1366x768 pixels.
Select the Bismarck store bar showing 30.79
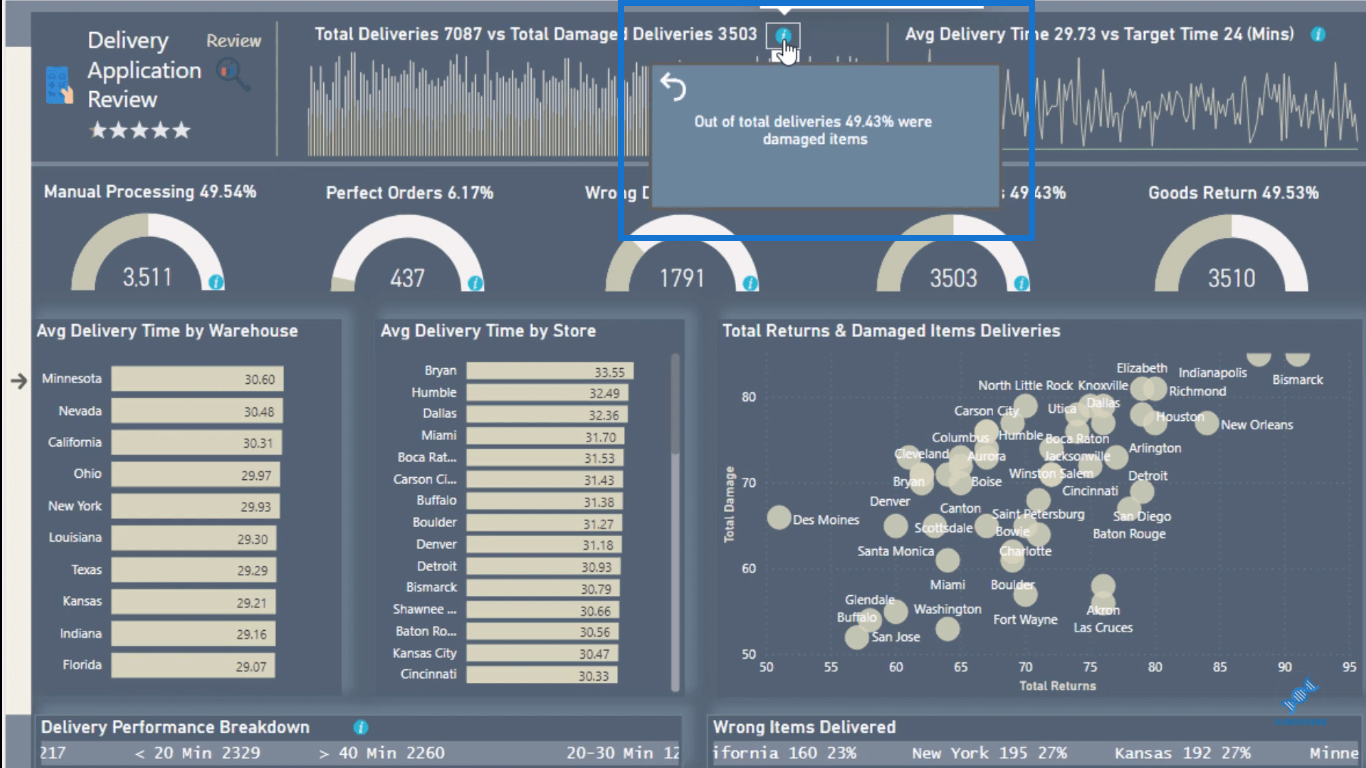(542, 588)
